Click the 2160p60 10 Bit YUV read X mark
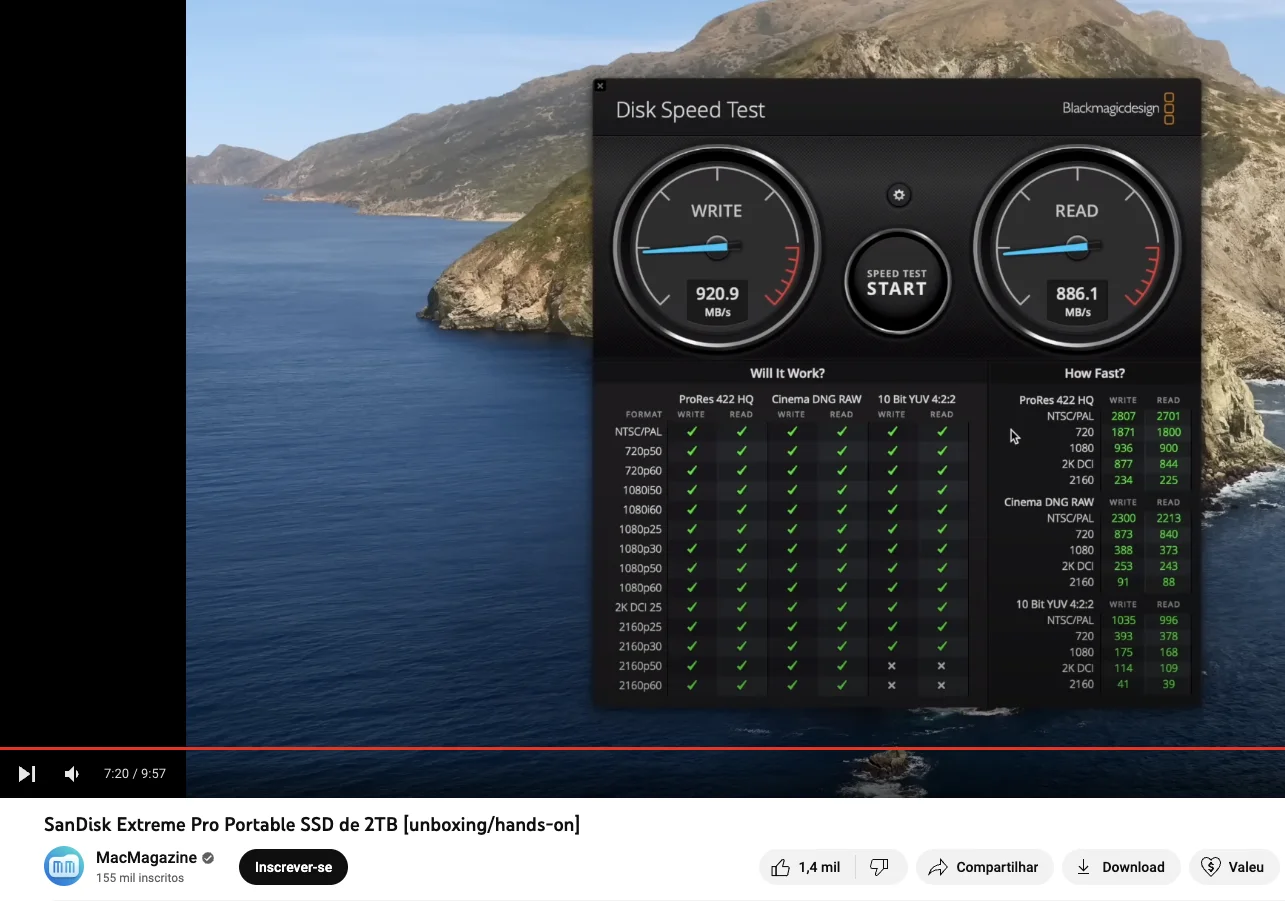The image size is (1285, 901). pyautogui.click(x=941, y=685)
